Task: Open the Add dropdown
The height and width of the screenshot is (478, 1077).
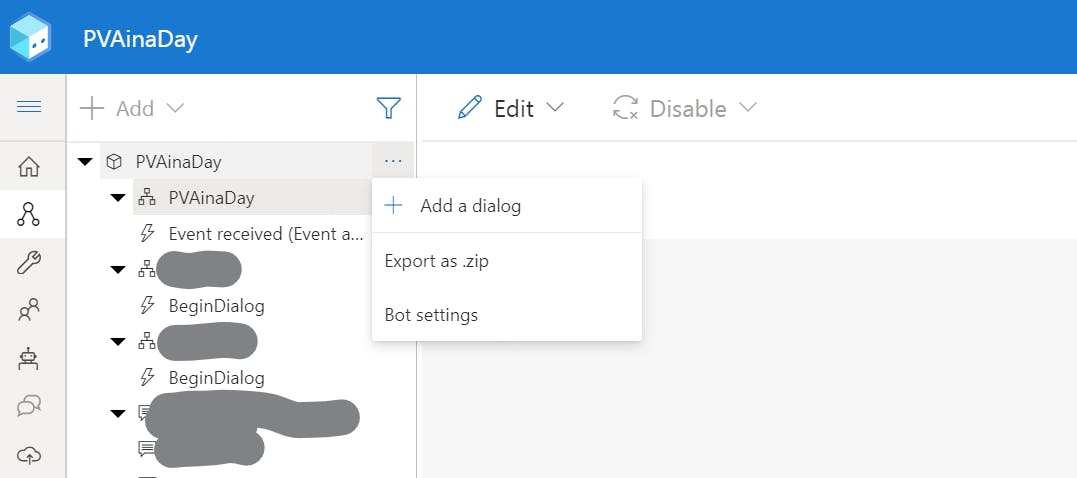Action: 133,108
